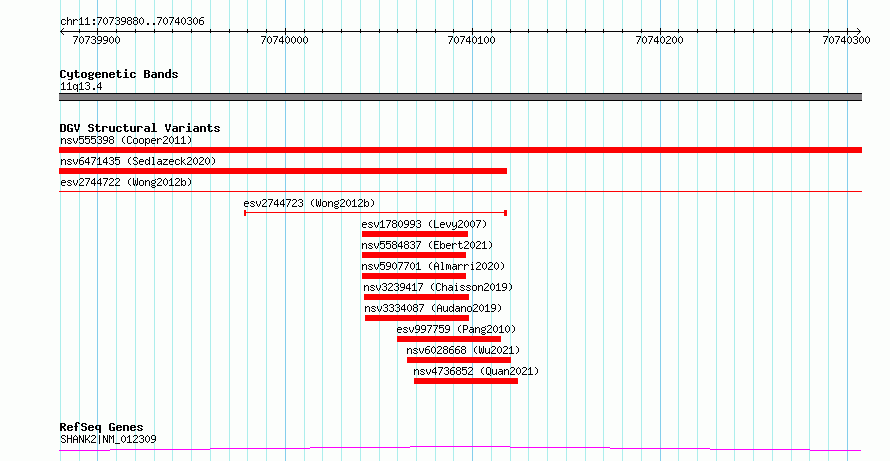Click ruler position 70740000
Screen dimensions: 890x461
point(284,40)
